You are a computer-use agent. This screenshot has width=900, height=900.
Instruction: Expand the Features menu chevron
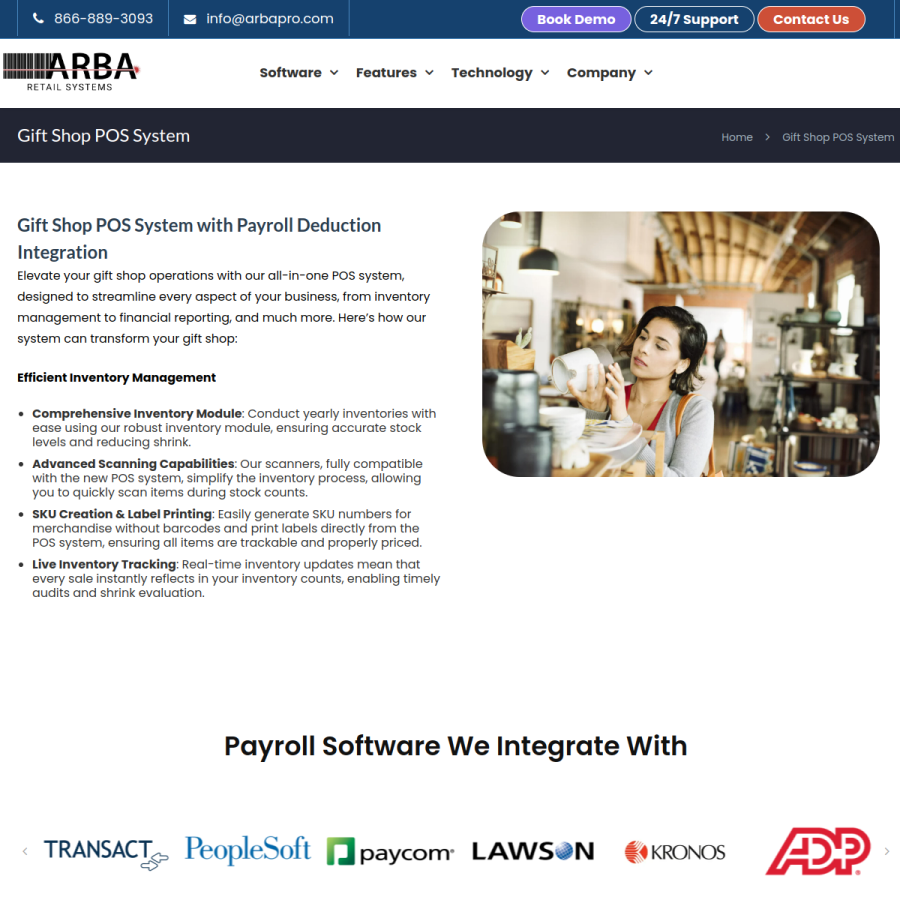pos(429,73)
